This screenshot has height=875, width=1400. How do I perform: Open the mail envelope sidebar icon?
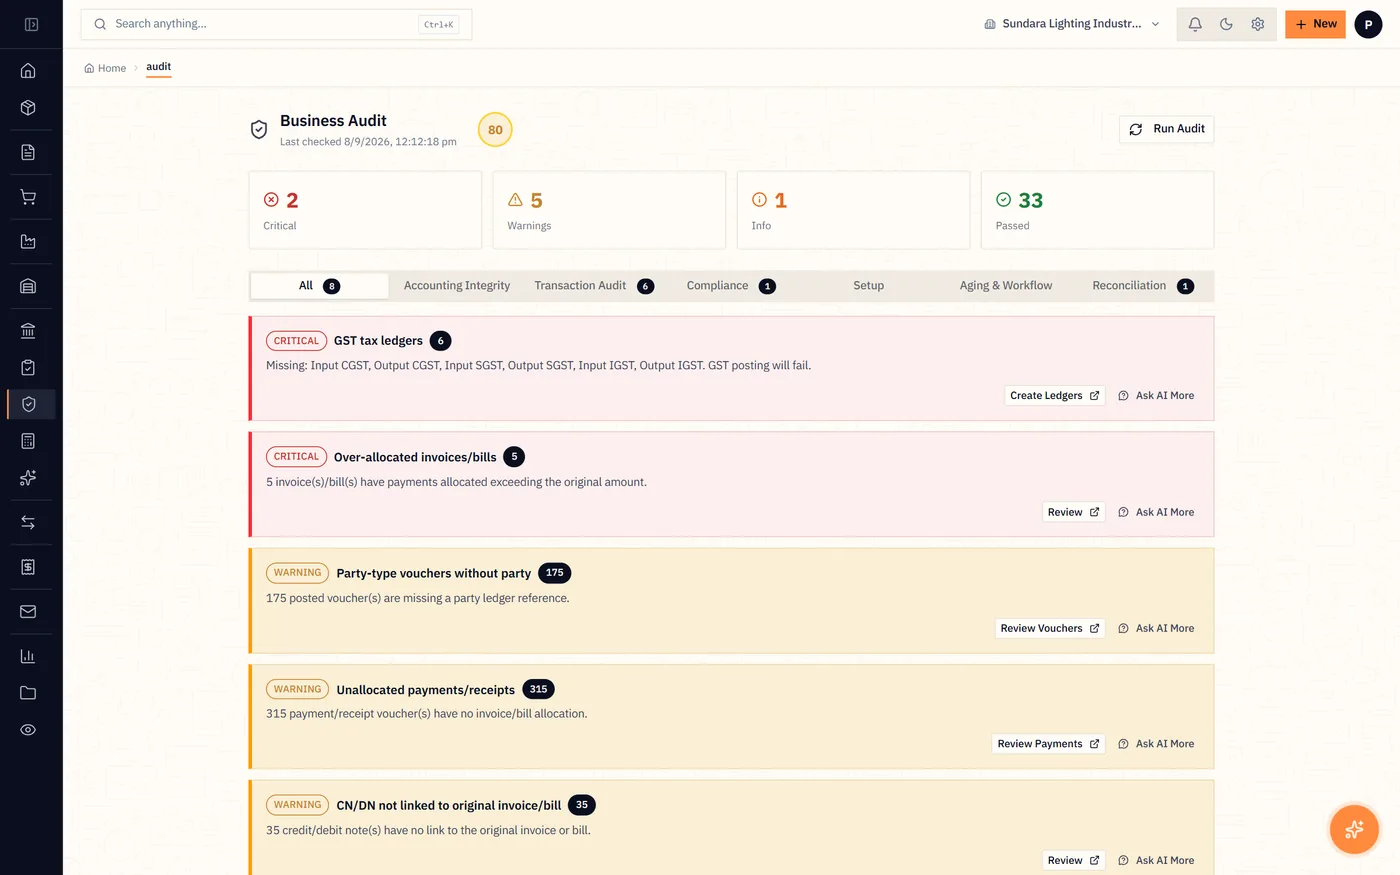click(28, 611)
